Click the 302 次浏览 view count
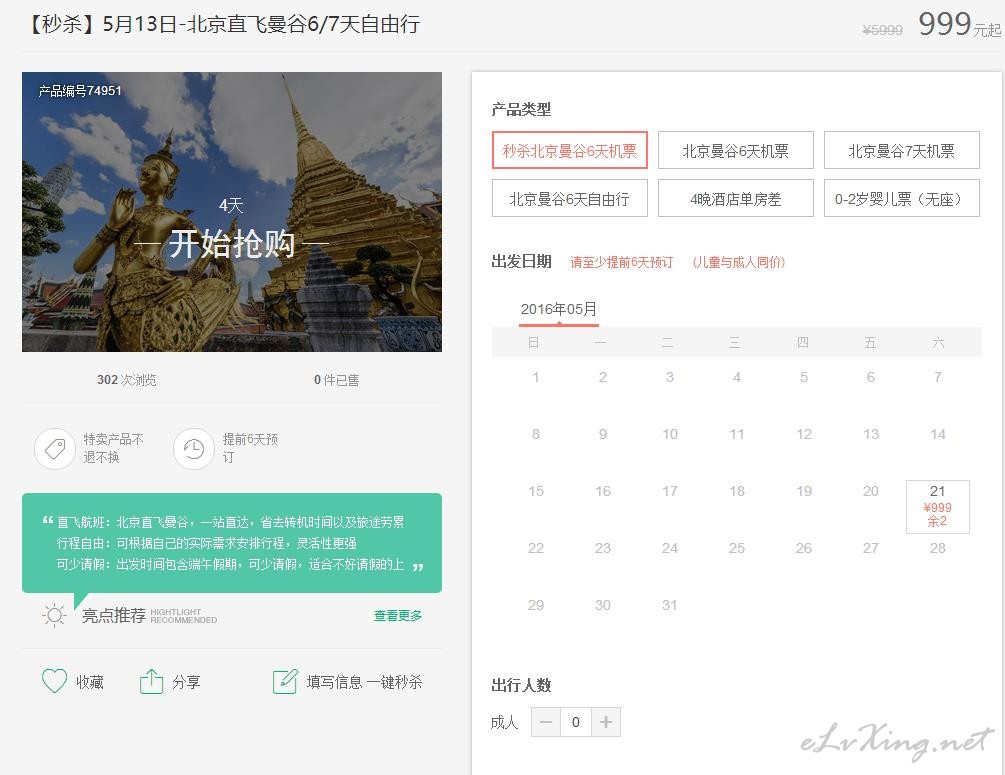This screenshot has width=1005, height=775. [x=127, y=380]
